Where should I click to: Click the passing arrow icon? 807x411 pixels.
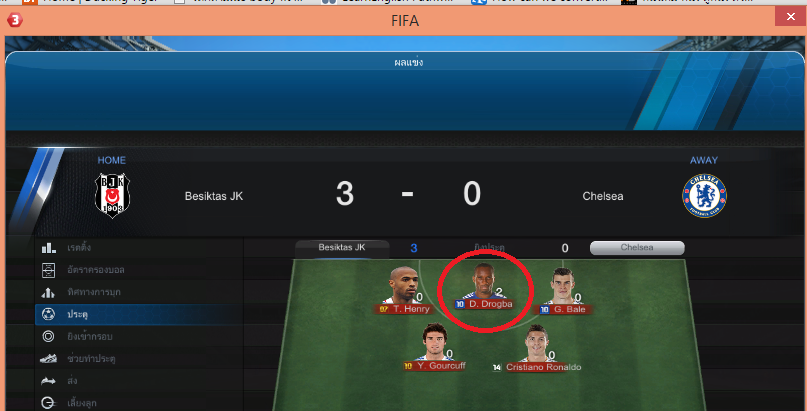tap(48, 381)
